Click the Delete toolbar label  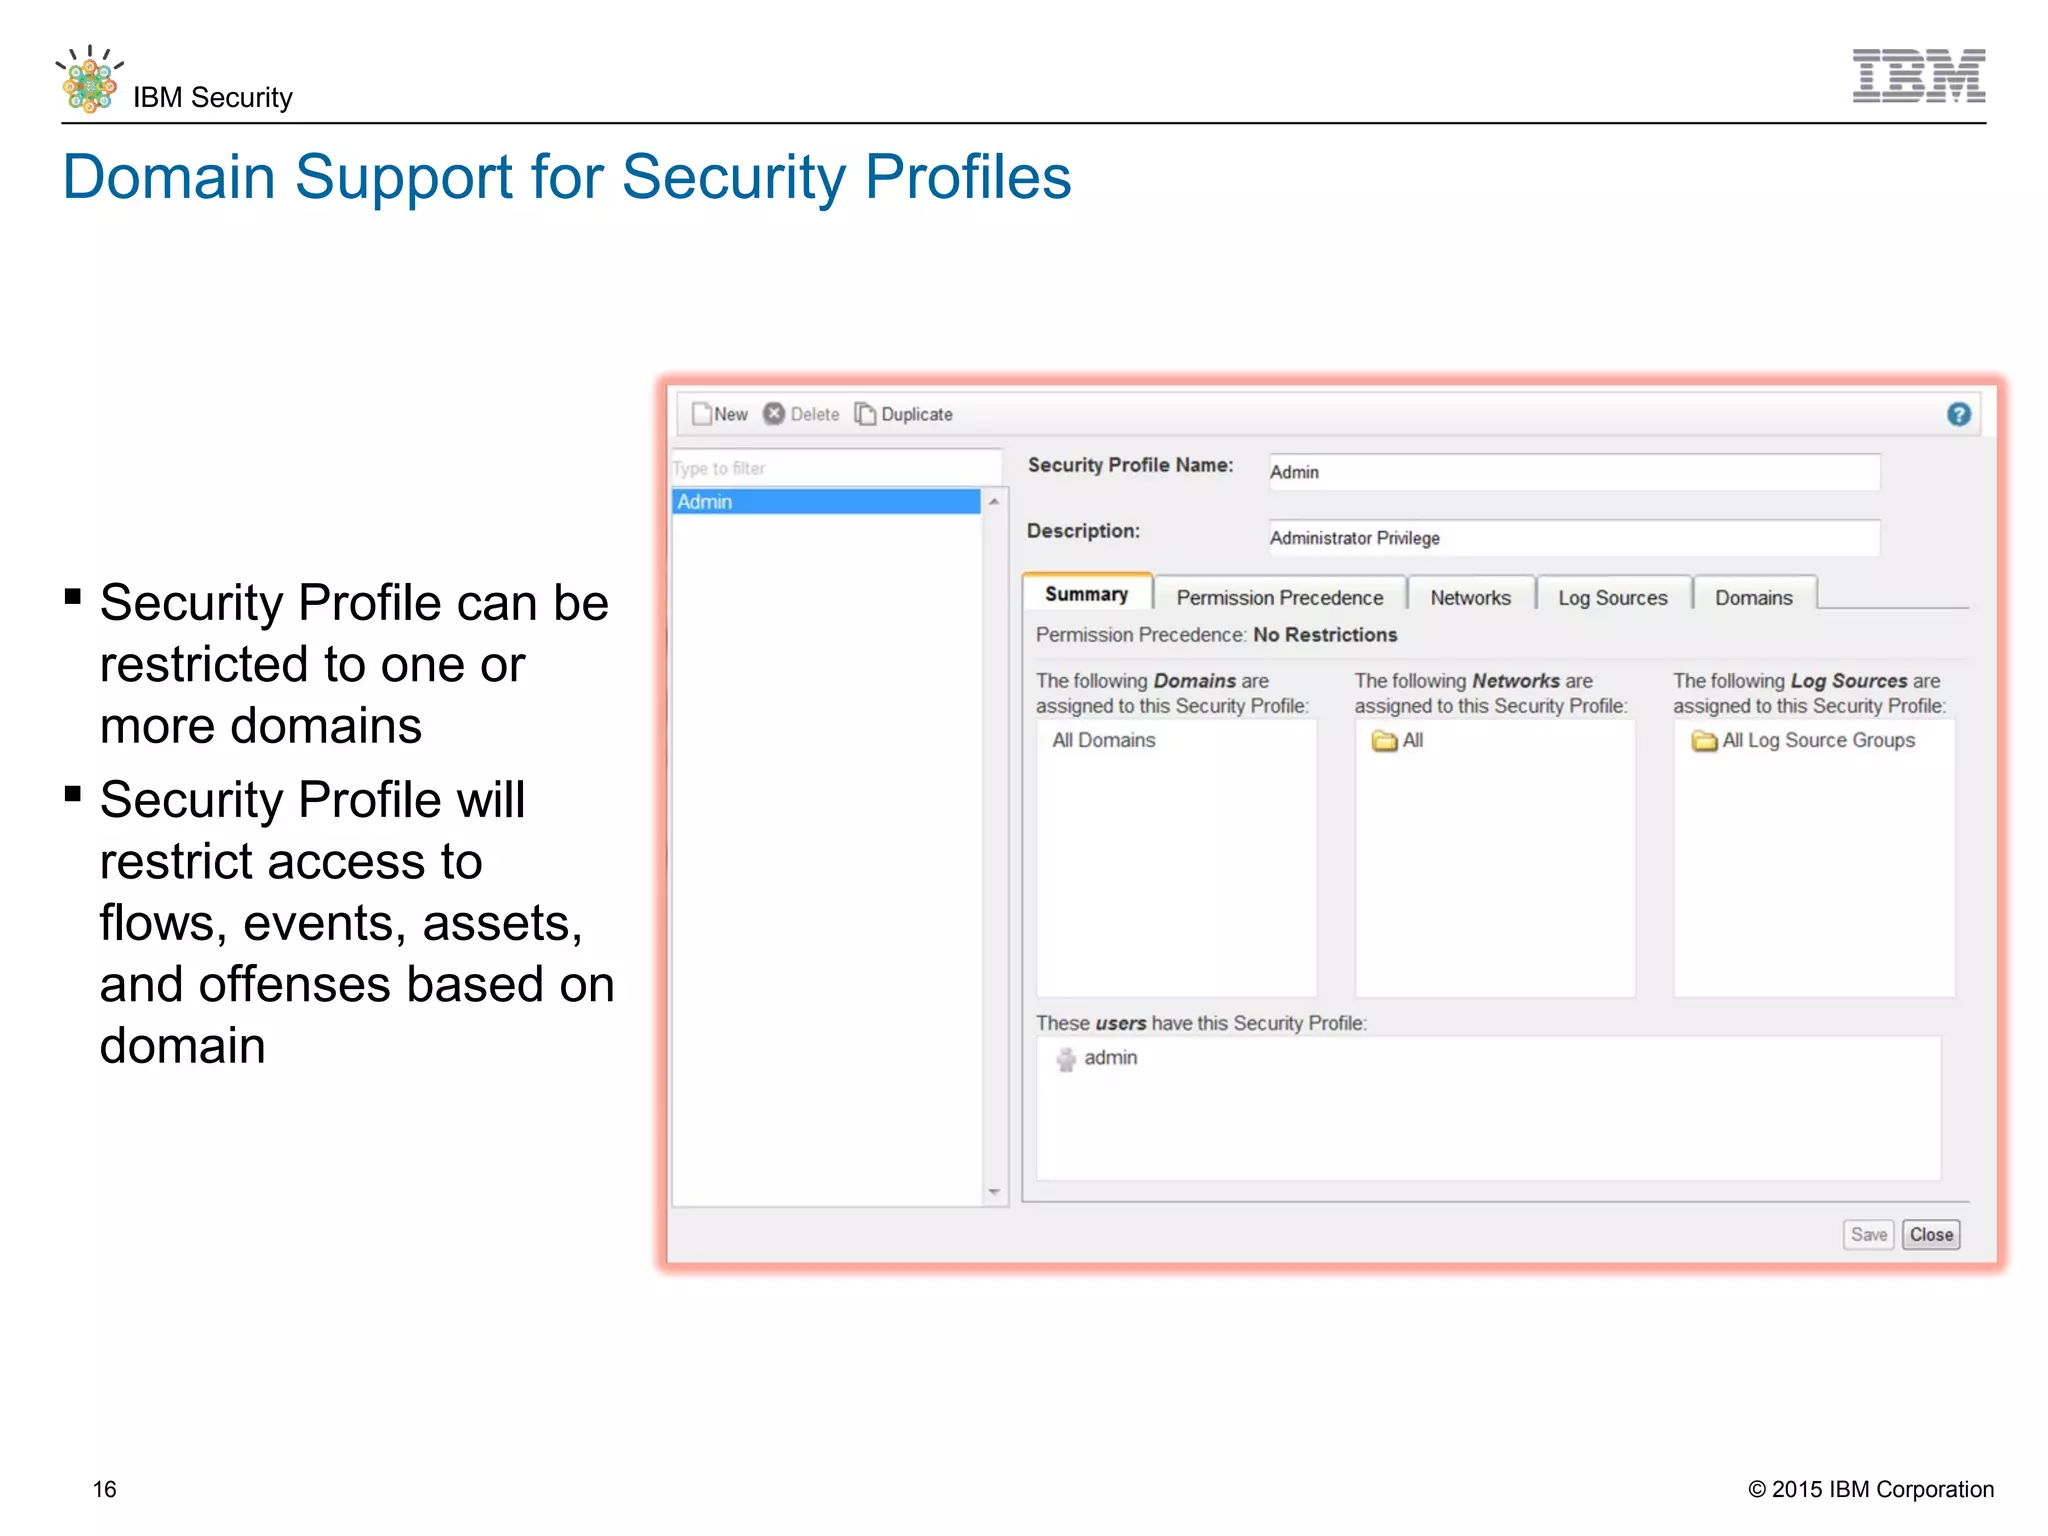point(815,414)
